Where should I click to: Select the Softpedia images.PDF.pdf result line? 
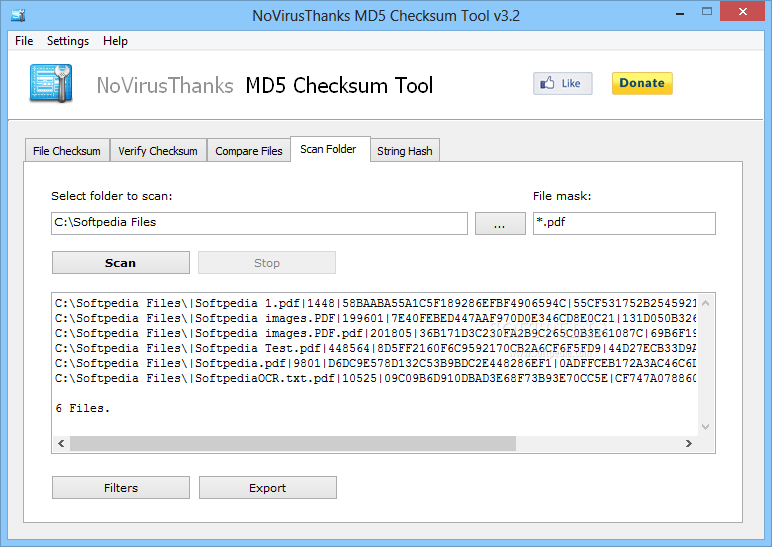375,333
